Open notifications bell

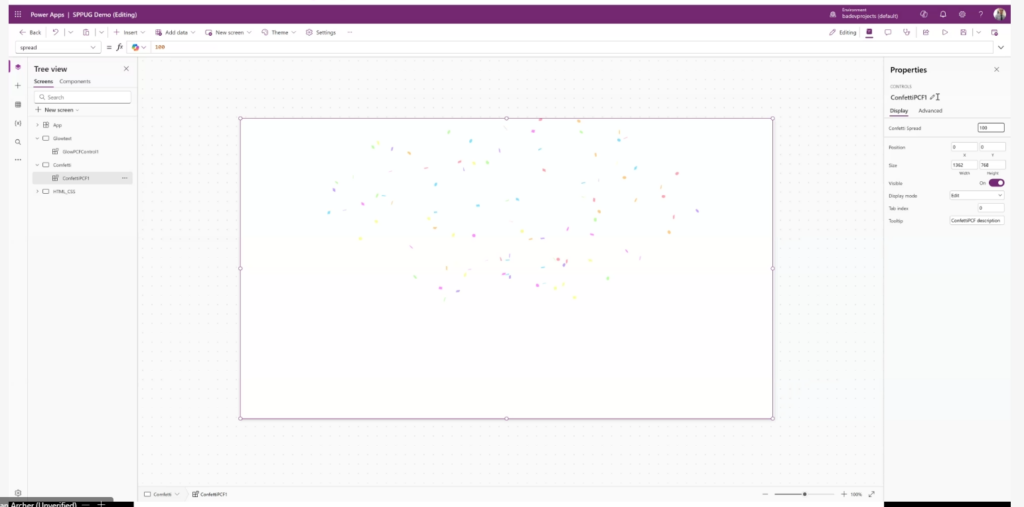[943, 14]
